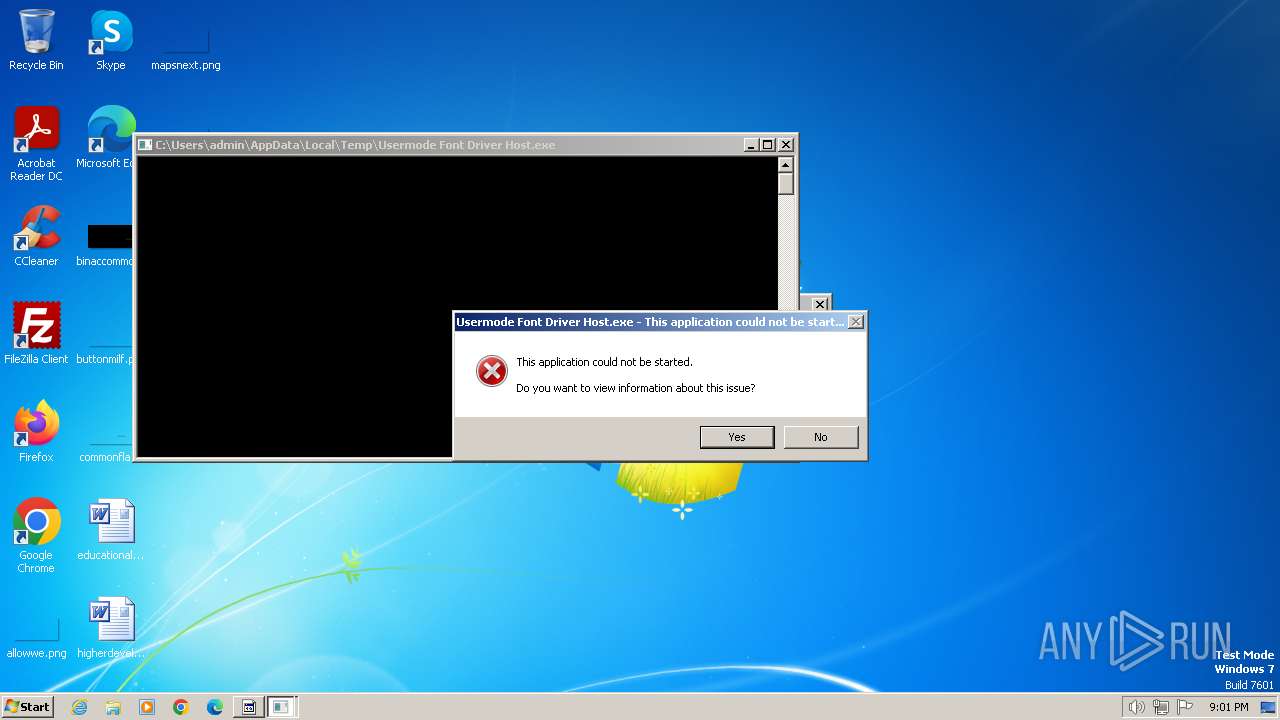Open Acrobat Reader DC shortcut
Viewport: 1280px width, 720px height.
pyautogui.click(x=36, y=143)
